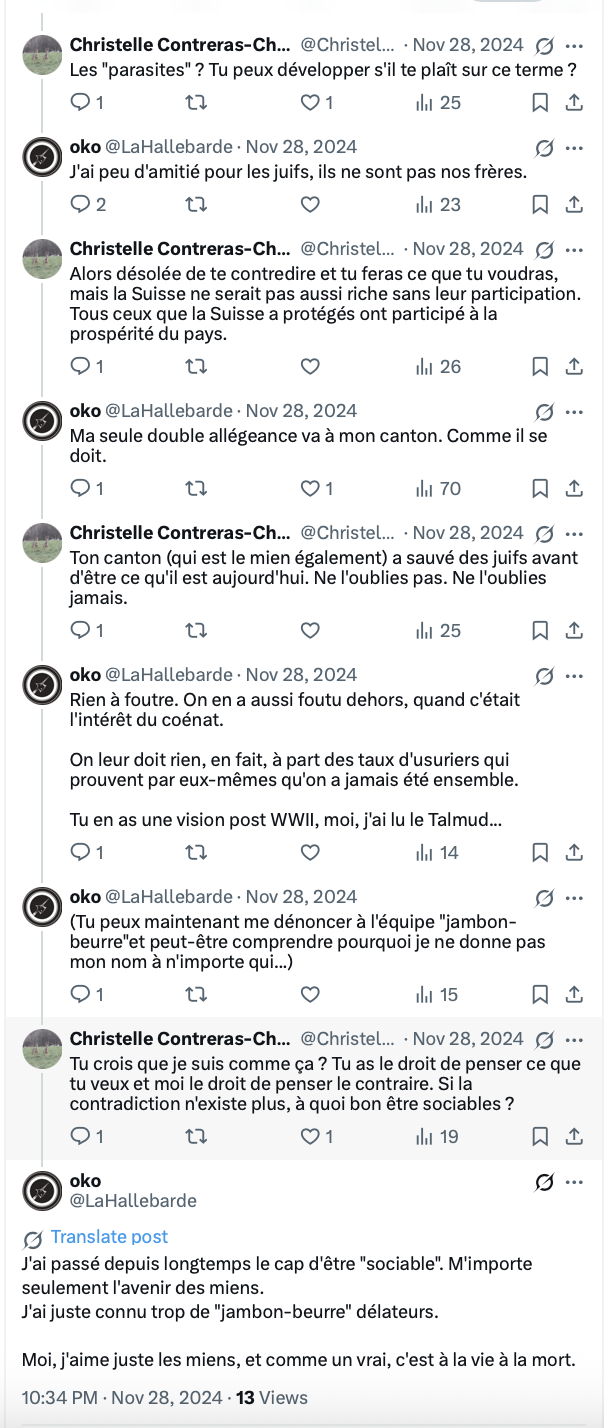
Task: Open more options on main oko post
Action: pyautogui.click(x=574, y=1182)
